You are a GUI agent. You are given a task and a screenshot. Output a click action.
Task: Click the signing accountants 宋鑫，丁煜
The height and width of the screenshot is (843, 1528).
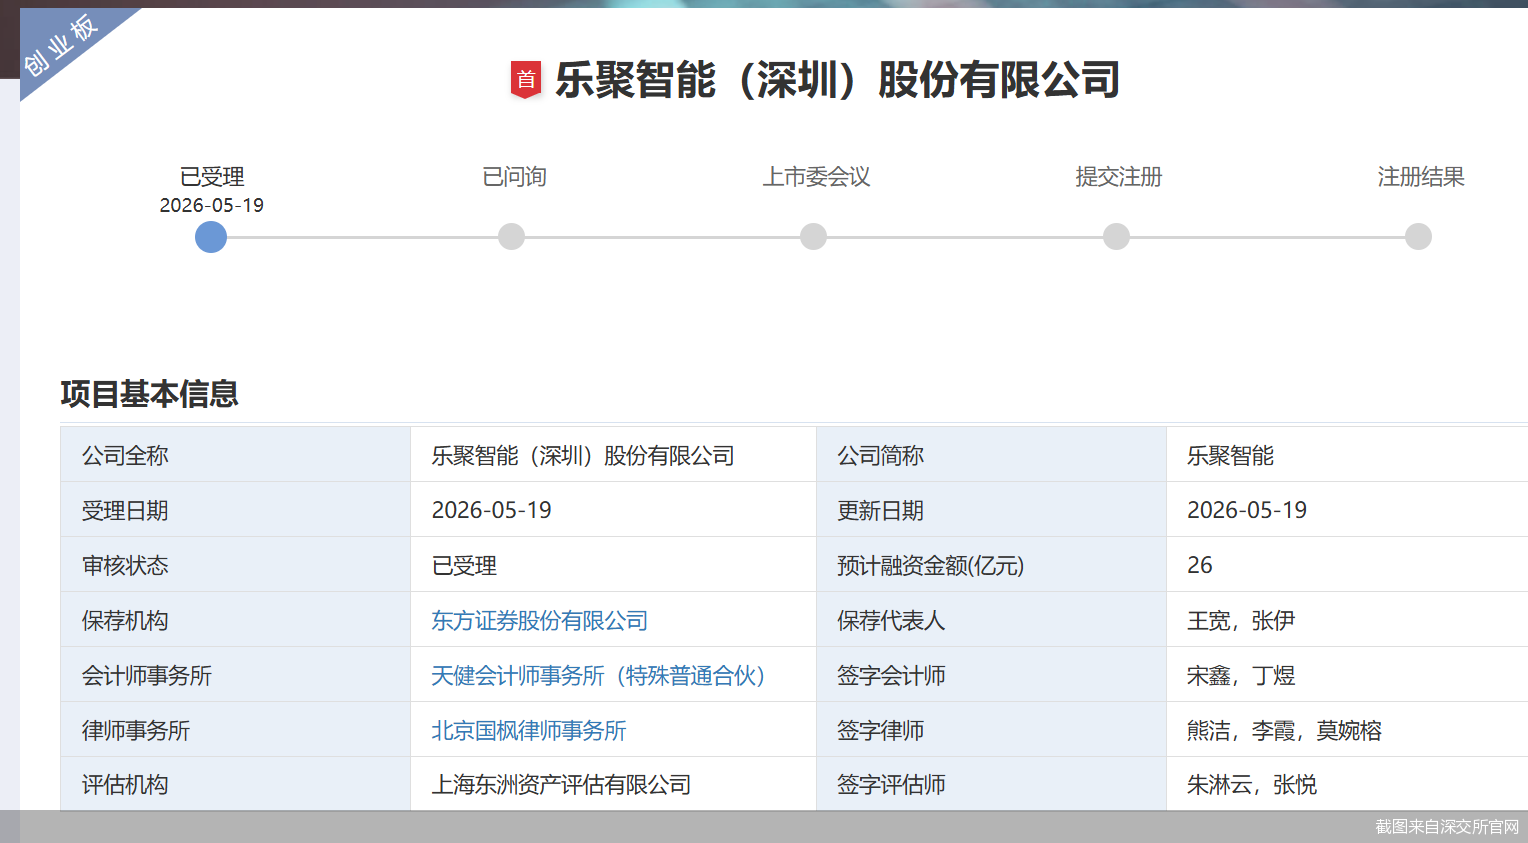pyautogui.click(x=1241, y=676)
